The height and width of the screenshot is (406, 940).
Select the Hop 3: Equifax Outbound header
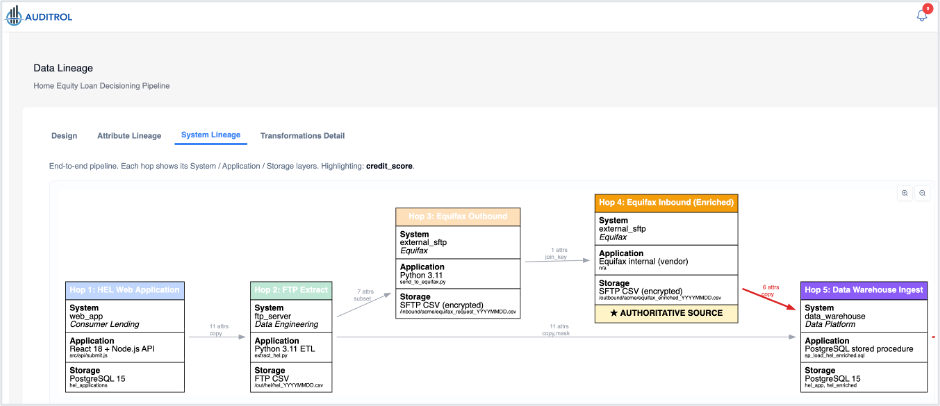tap(458, 216)
